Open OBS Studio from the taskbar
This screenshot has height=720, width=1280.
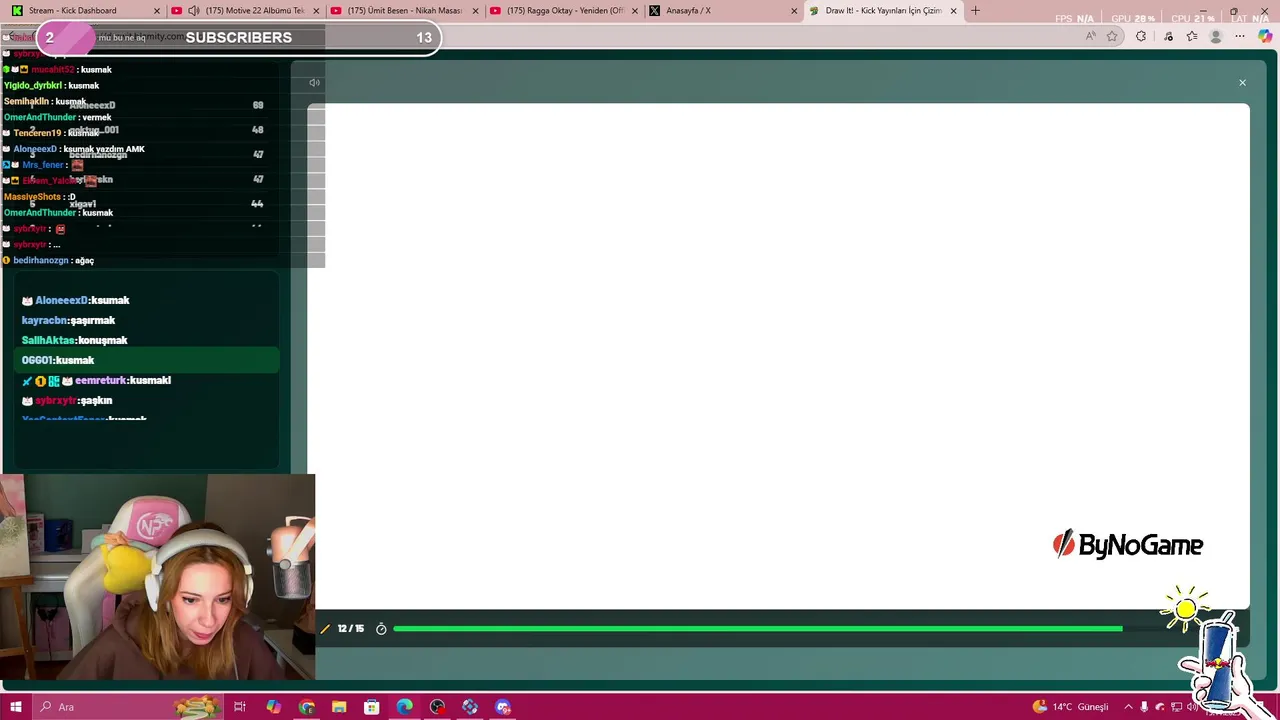coord(437,707)
